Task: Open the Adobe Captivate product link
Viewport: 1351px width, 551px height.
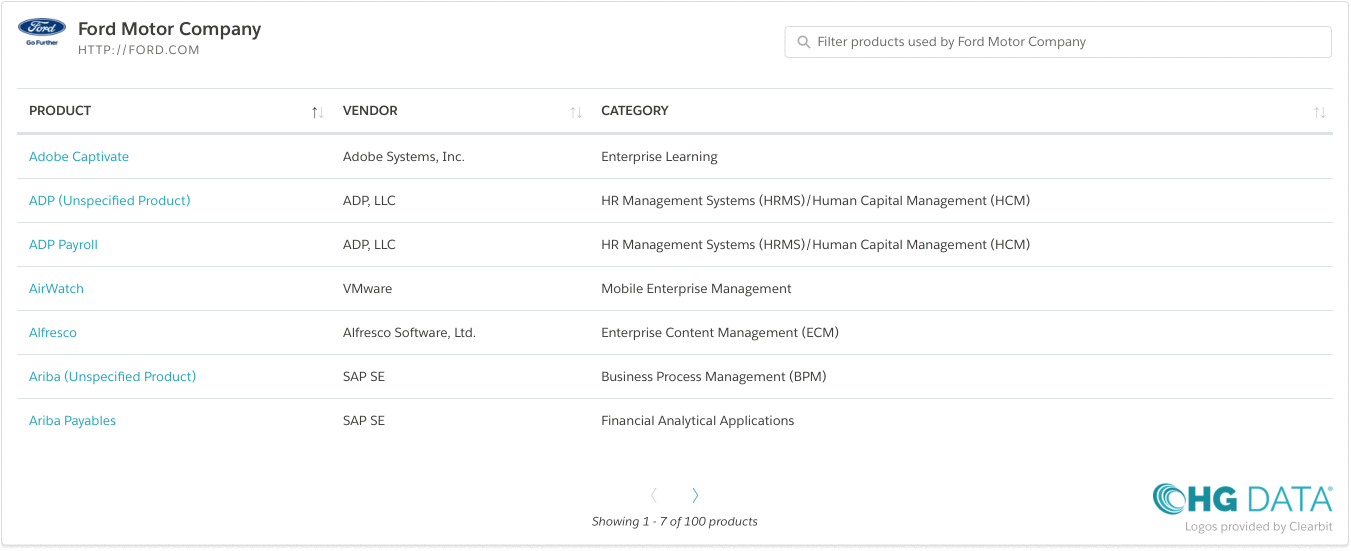Action: pos(79,156)
